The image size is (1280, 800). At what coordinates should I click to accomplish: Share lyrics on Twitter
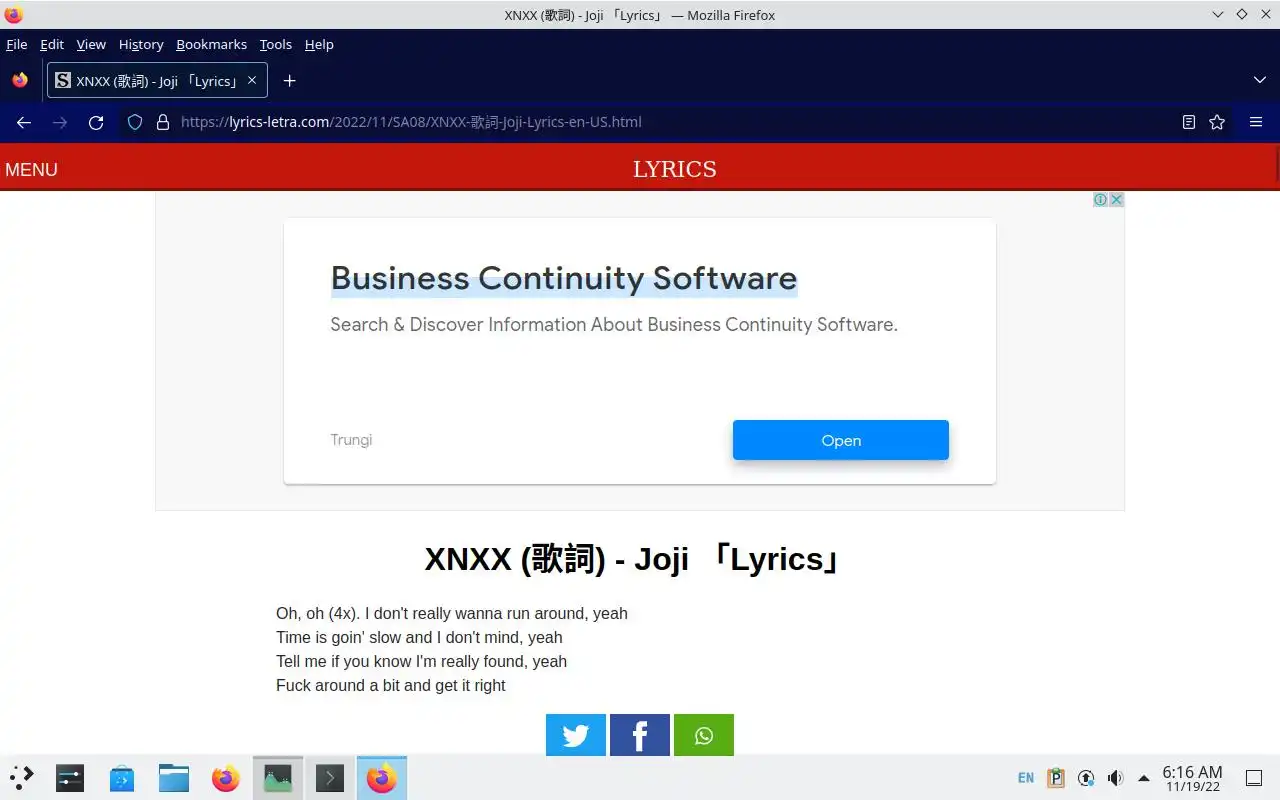pyautogui.click(x=576, y=736)
